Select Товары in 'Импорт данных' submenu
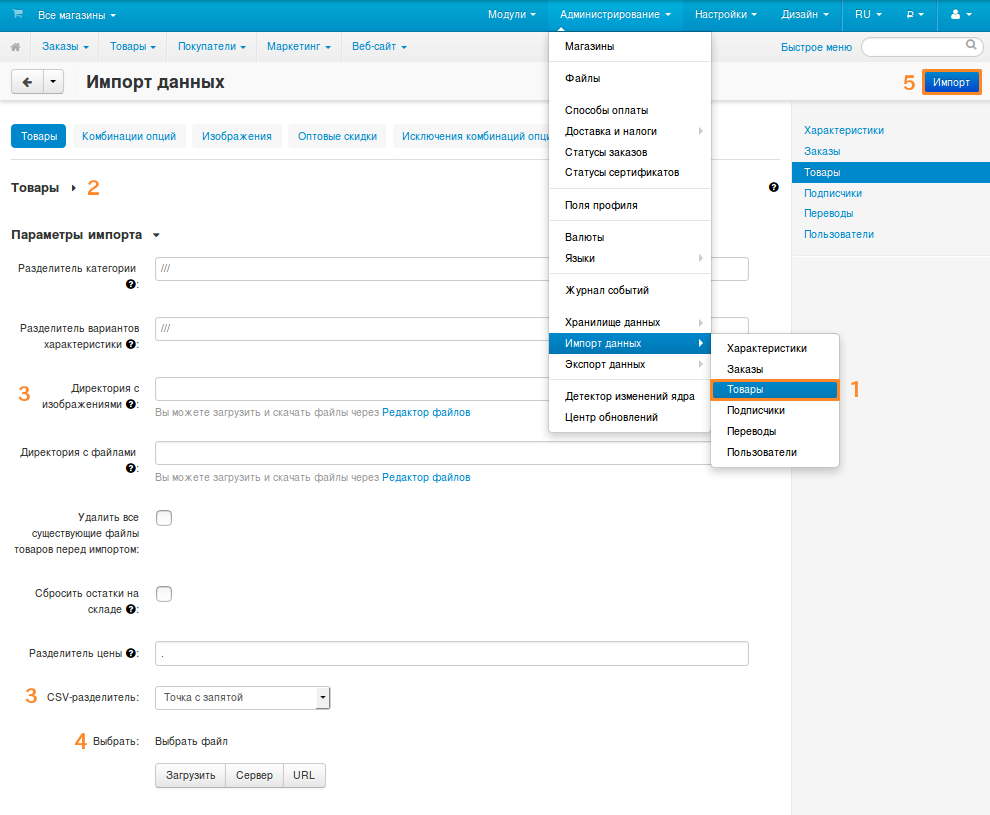The width and height of the screenshot is (990, 815). (x=775, y=390)
